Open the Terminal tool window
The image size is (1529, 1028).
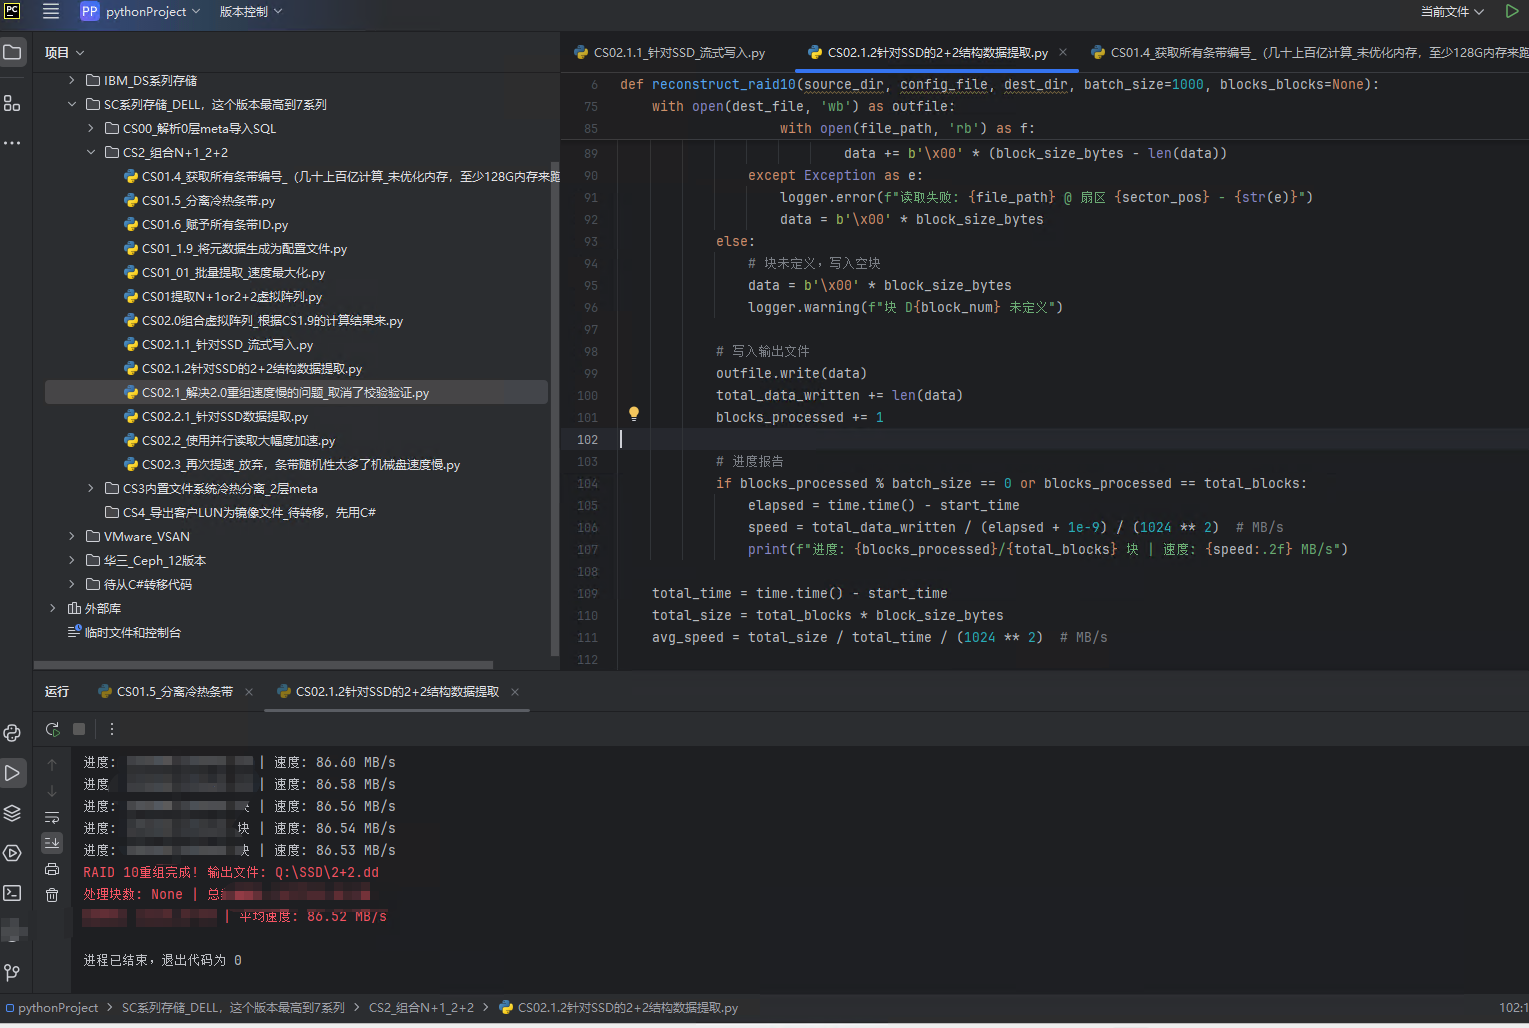coord(12,893)
